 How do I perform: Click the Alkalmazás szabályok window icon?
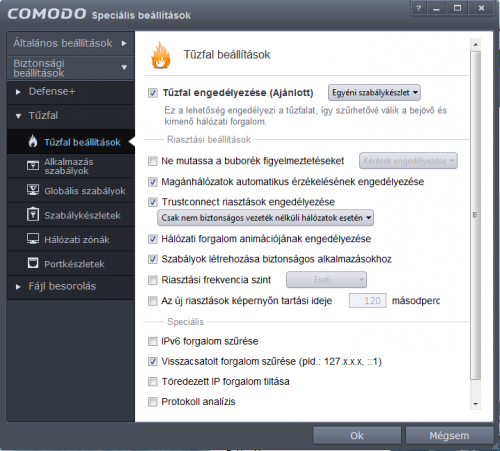[x=33, y=165]
